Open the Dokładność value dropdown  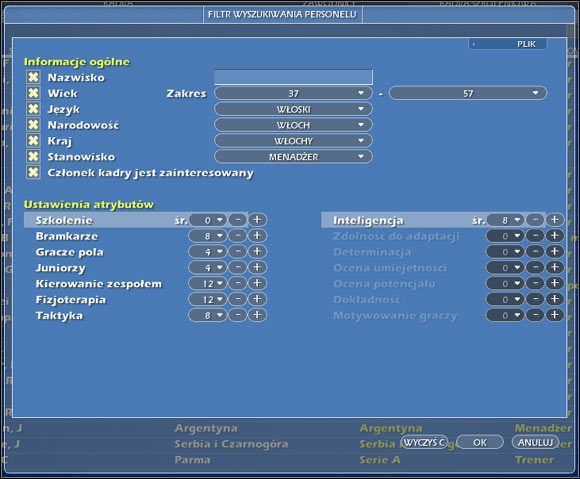[505, 300]
